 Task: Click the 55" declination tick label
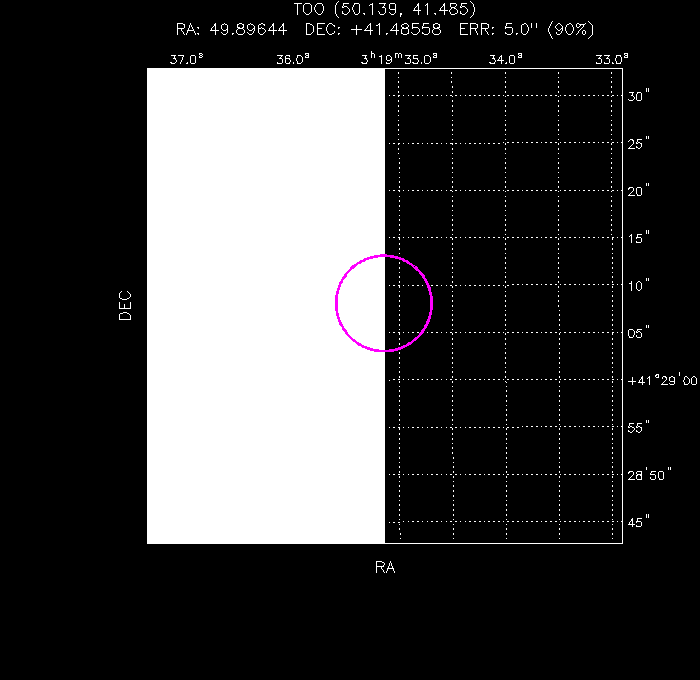(638, 427)
